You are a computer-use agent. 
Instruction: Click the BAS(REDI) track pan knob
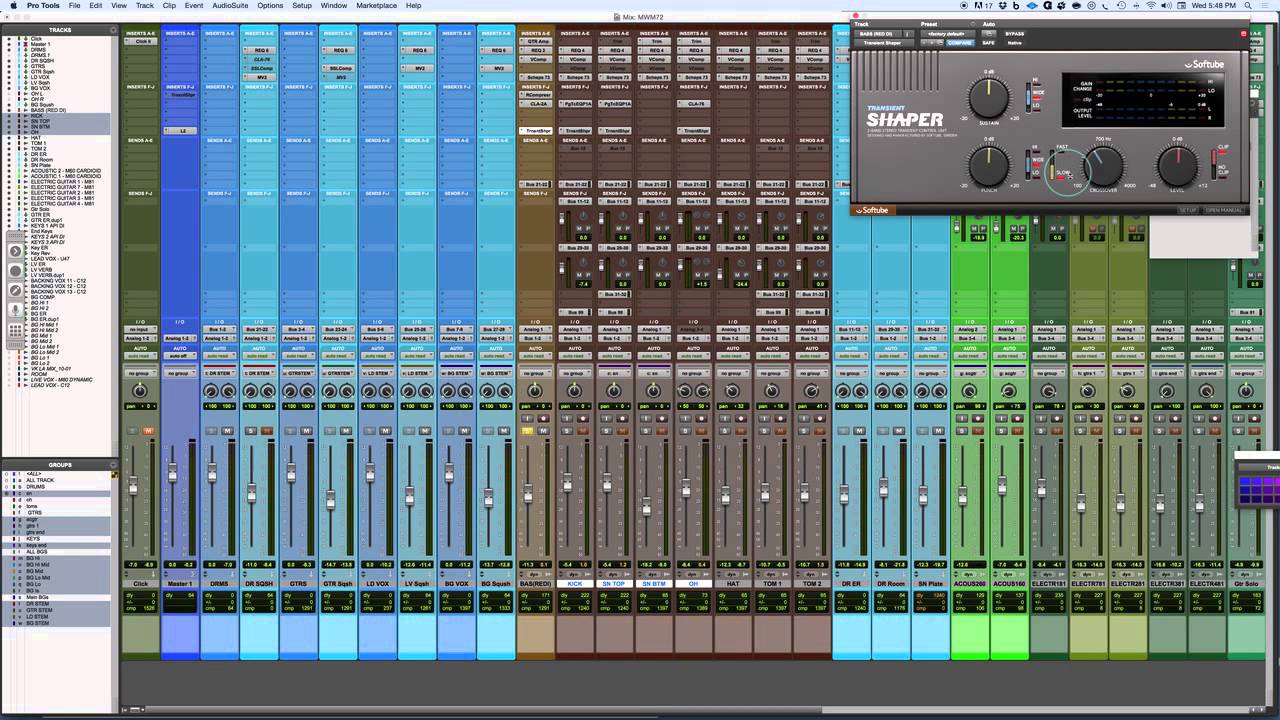tap(535, 391)
